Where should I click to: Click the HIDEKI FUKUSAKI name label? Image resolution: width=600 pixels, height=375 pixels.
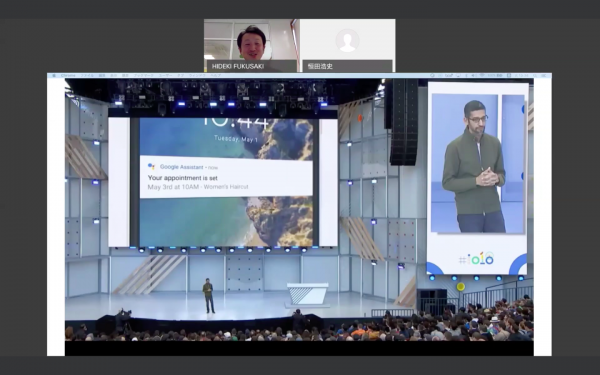pos(238,66)
